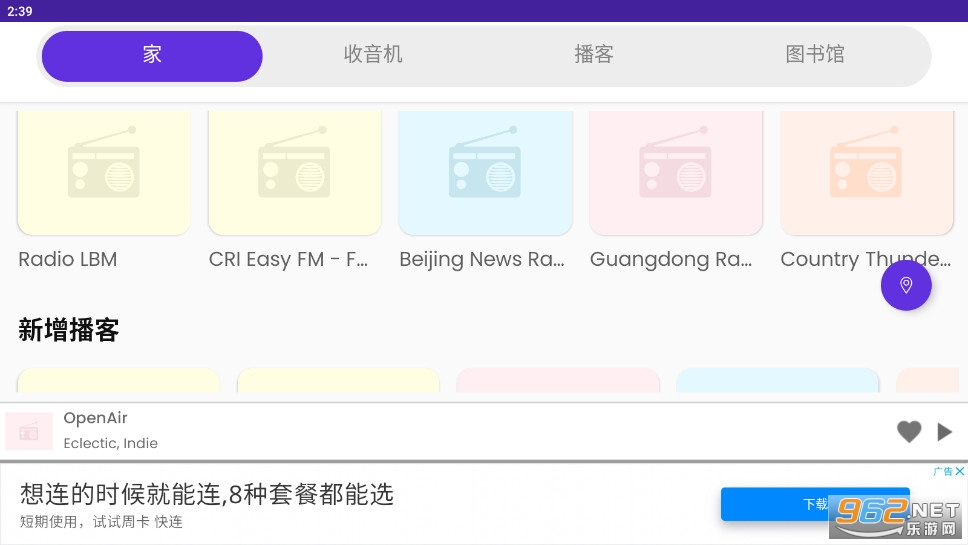The height and width of the screenshot is (545, 968).
Task: Open the OpenAir title in the player bar
Action: pyautogui.click(x=96, y=418)
